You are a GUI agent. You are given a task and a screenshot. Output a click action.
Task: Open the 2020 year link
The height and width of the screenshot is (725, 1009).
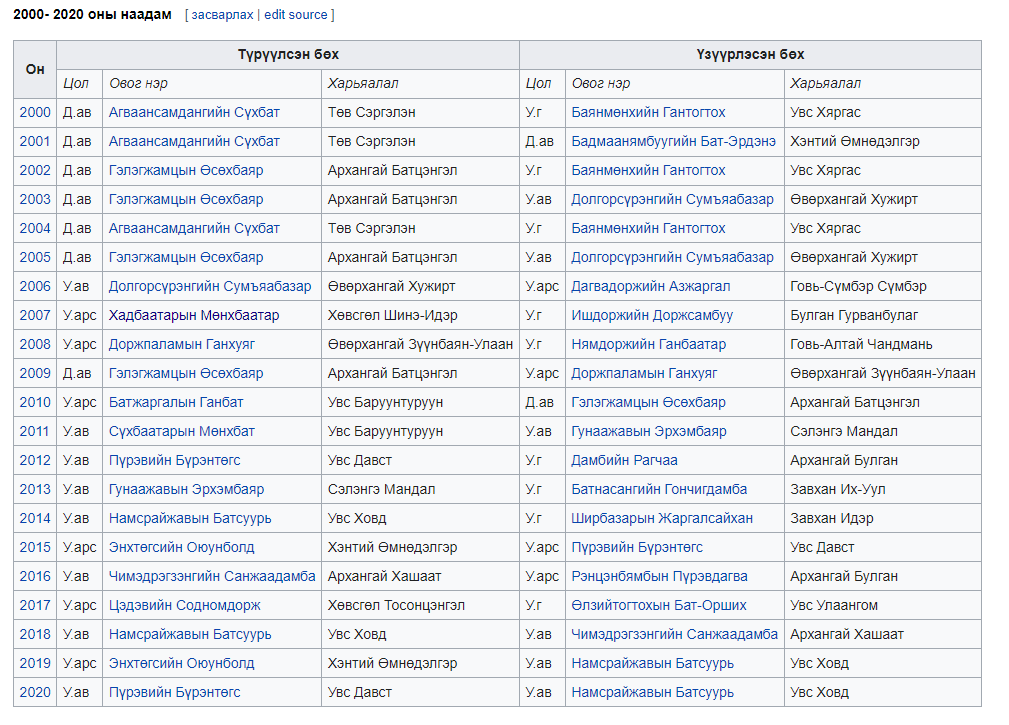coord(35,692)
